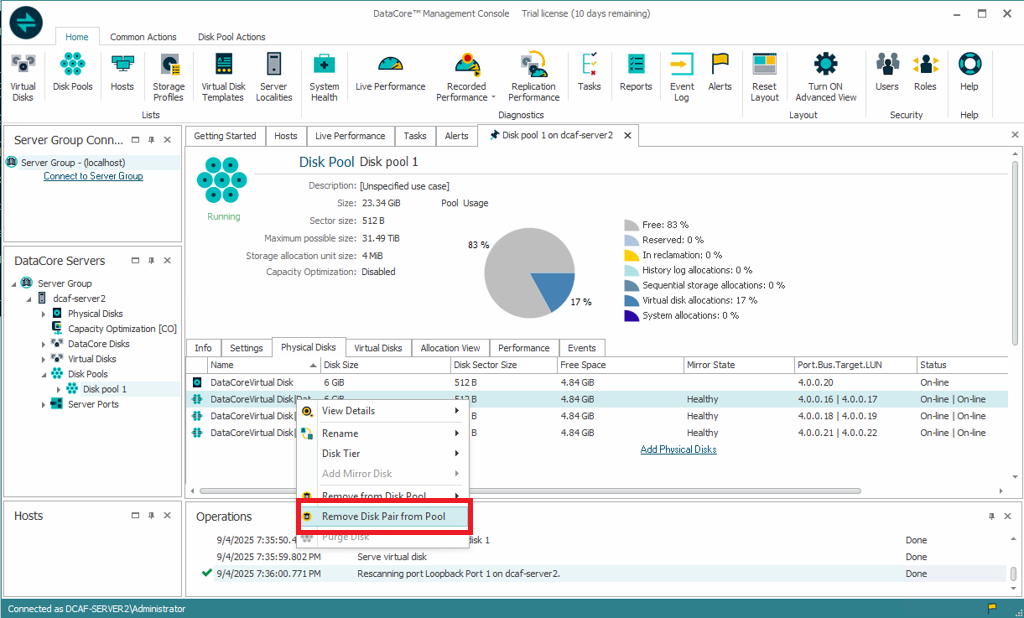Turn ON Advanced View
This screenshot has height=618, width=1024.
(x=825, y=76)
